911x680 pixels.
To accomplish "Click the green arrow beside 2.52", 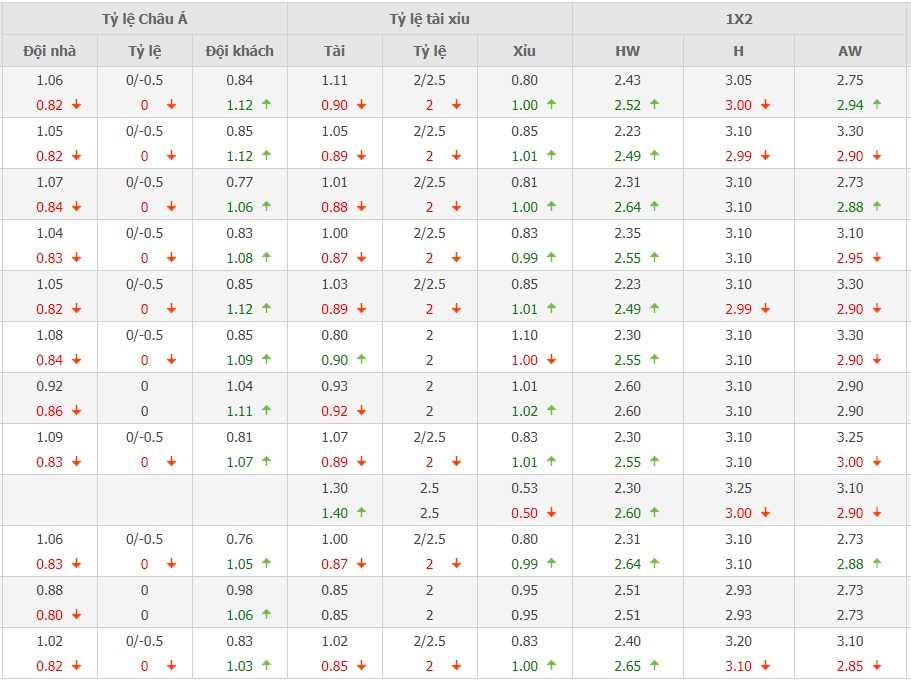I will click(655, 105).
